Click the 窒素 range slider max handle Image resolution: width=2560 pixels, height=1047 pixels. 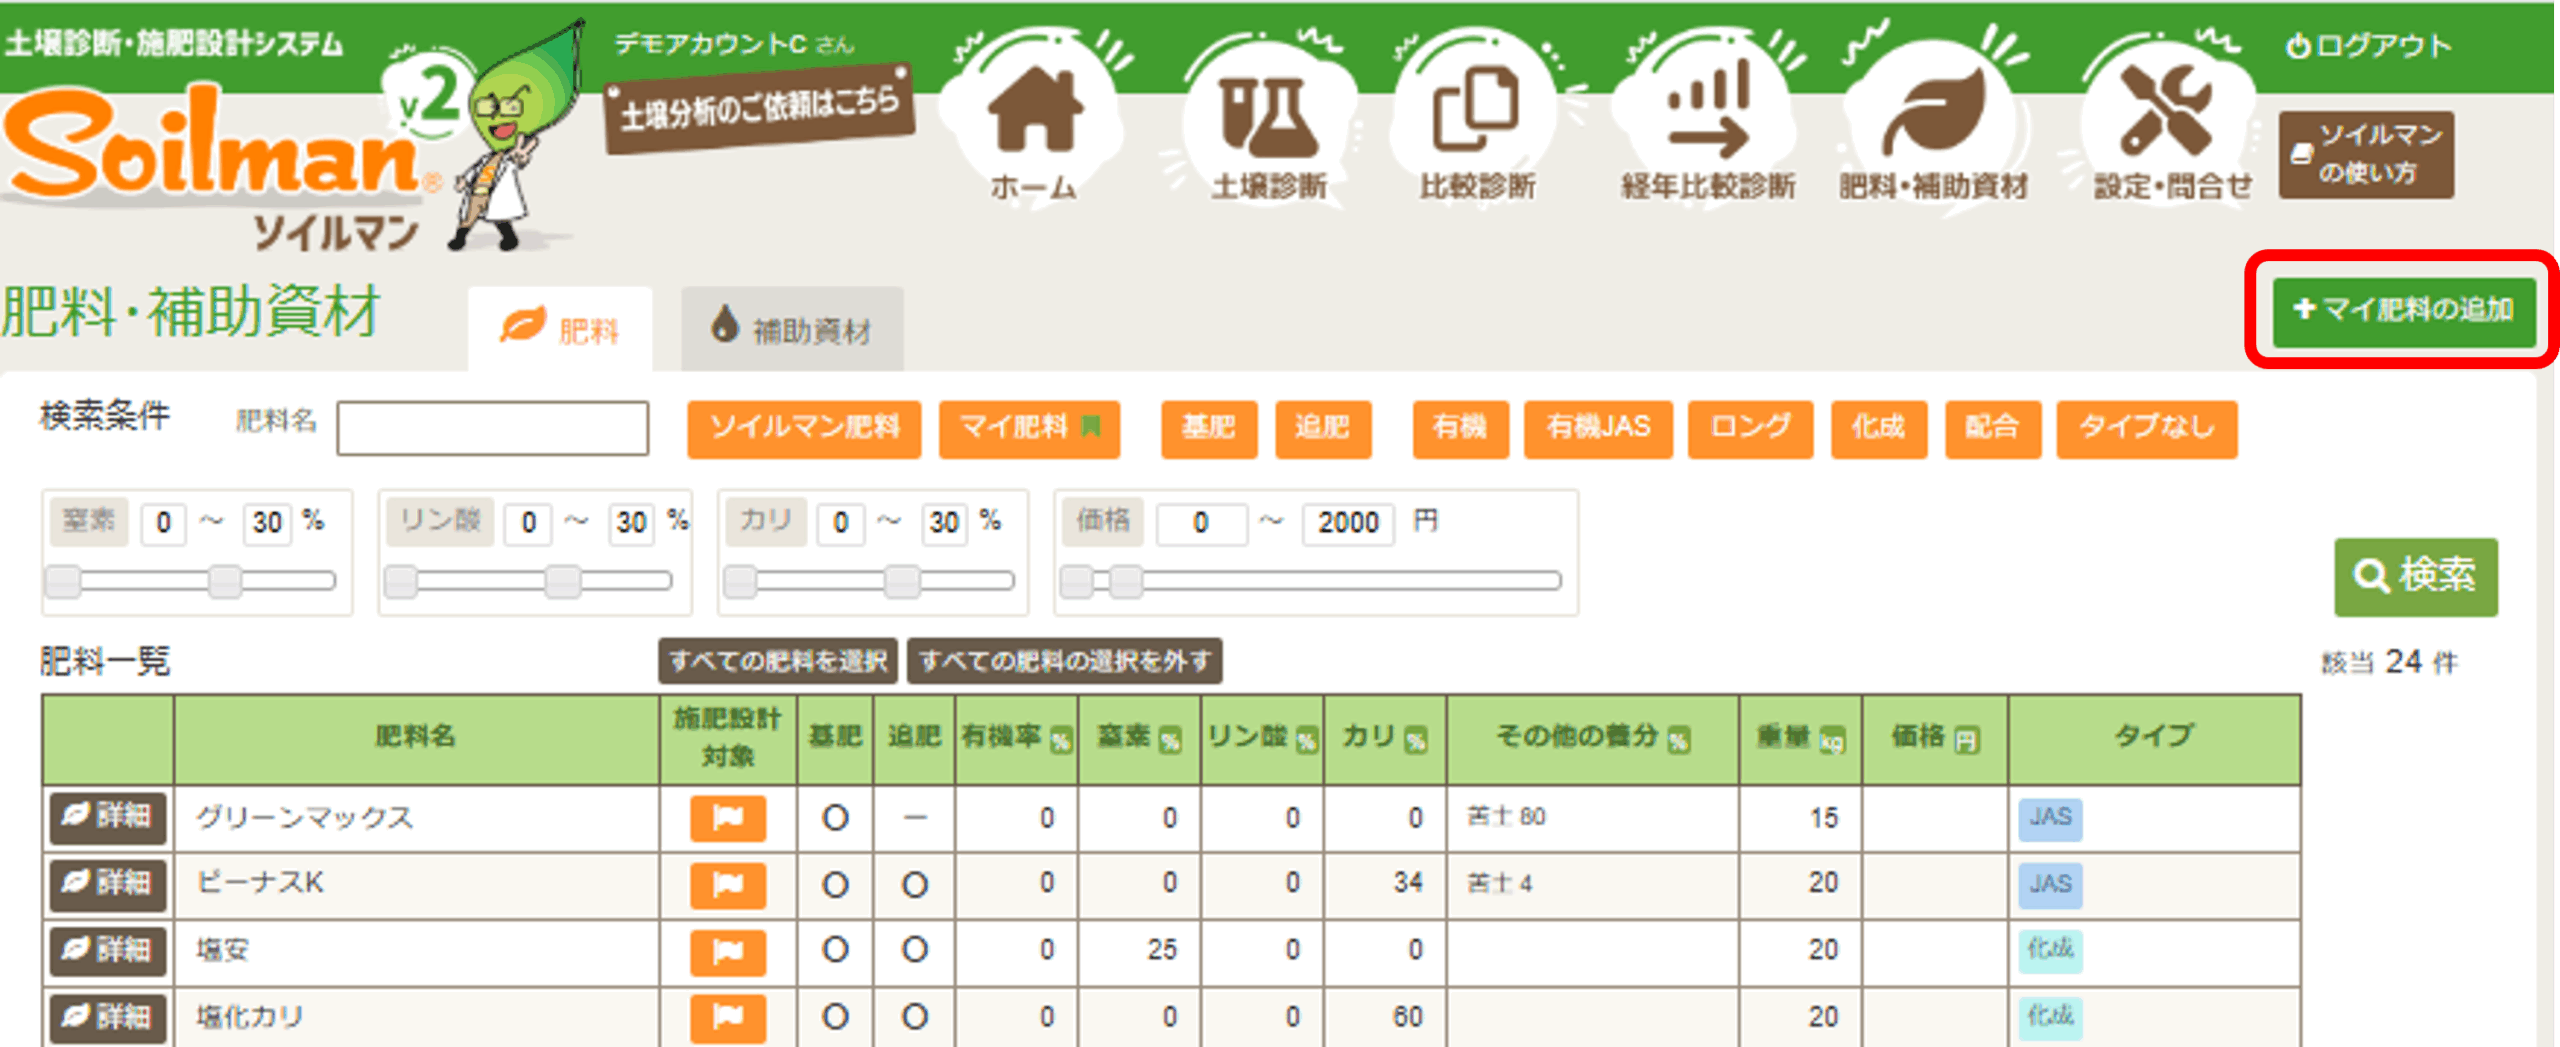pos(226,581)
